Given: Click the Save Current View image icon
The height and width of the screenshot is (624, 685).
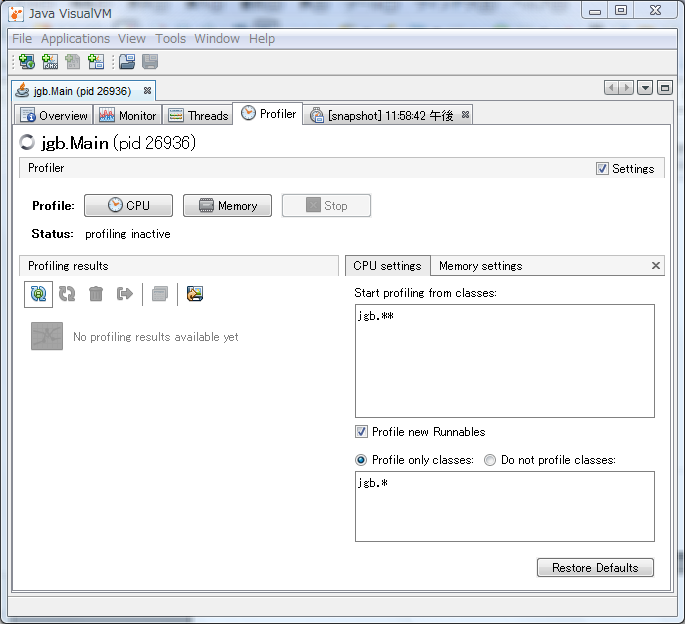Looking at the screenshot, I should [195, 294].
